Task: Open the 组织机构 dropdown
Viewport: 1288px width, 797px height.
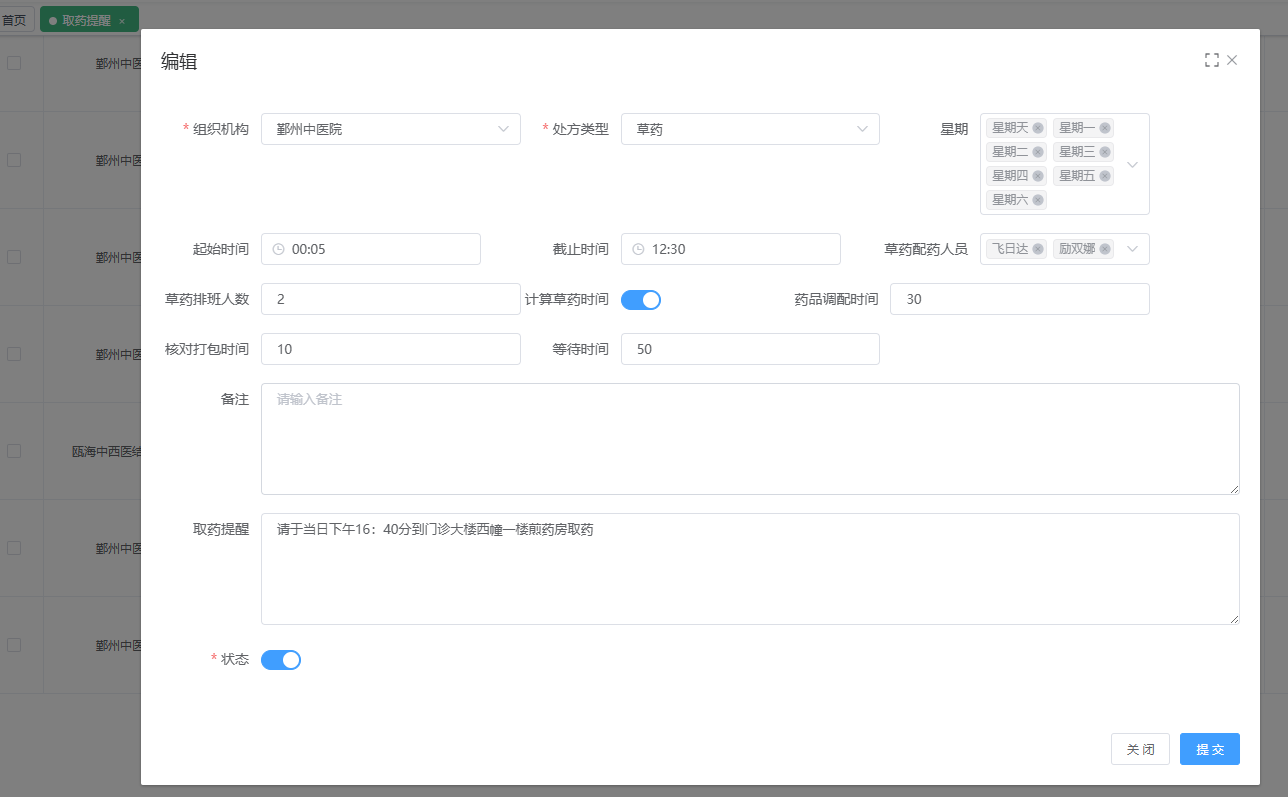Action: point(390,129)
